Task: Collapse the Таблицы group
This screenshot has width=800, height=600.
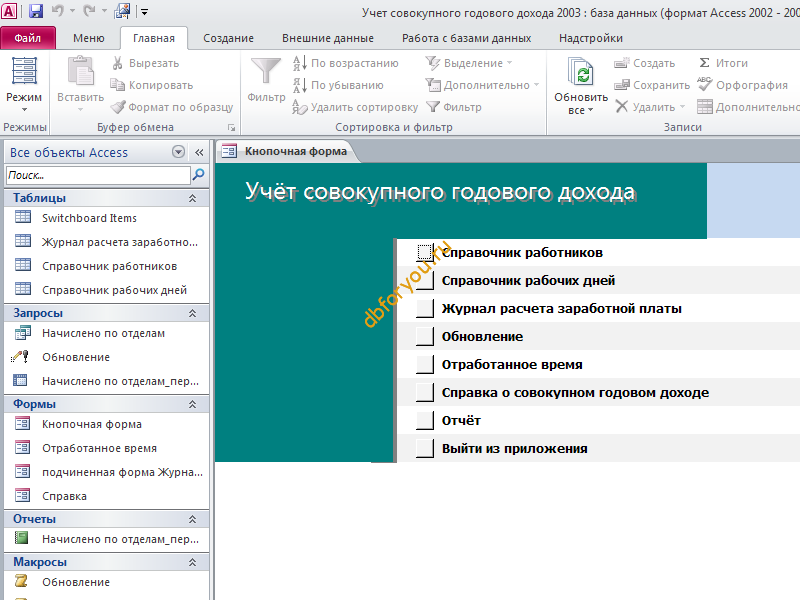Action: pyautogui.click(x=192, y=198)
